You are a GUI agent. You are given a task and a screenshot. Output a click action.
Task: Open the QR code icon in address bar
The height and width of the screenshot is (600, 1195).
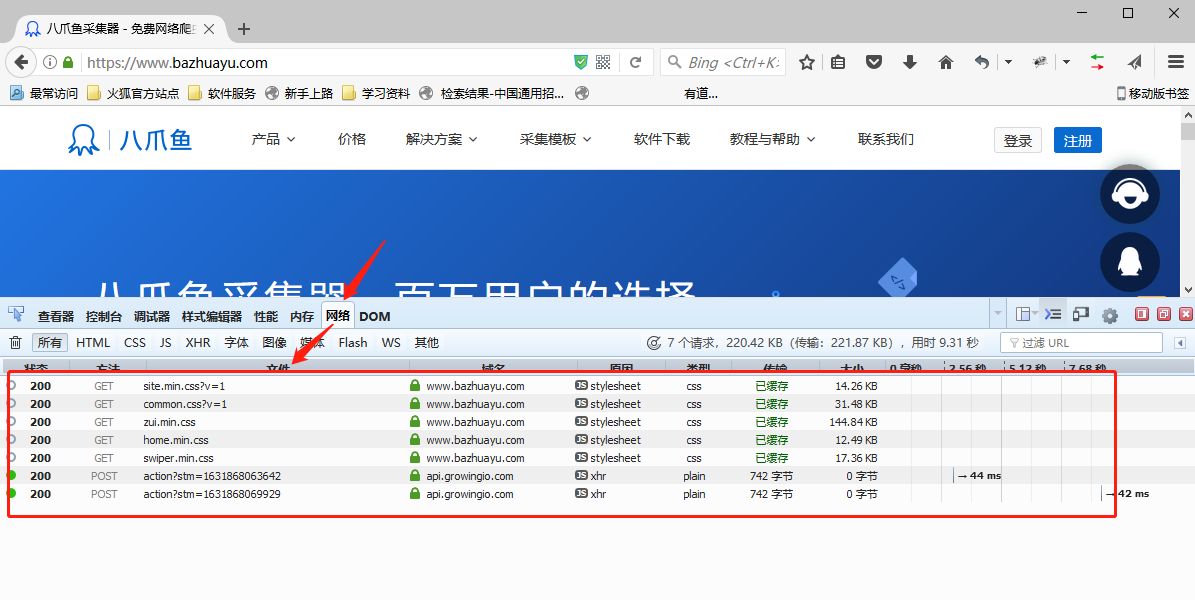click(603, 63)
